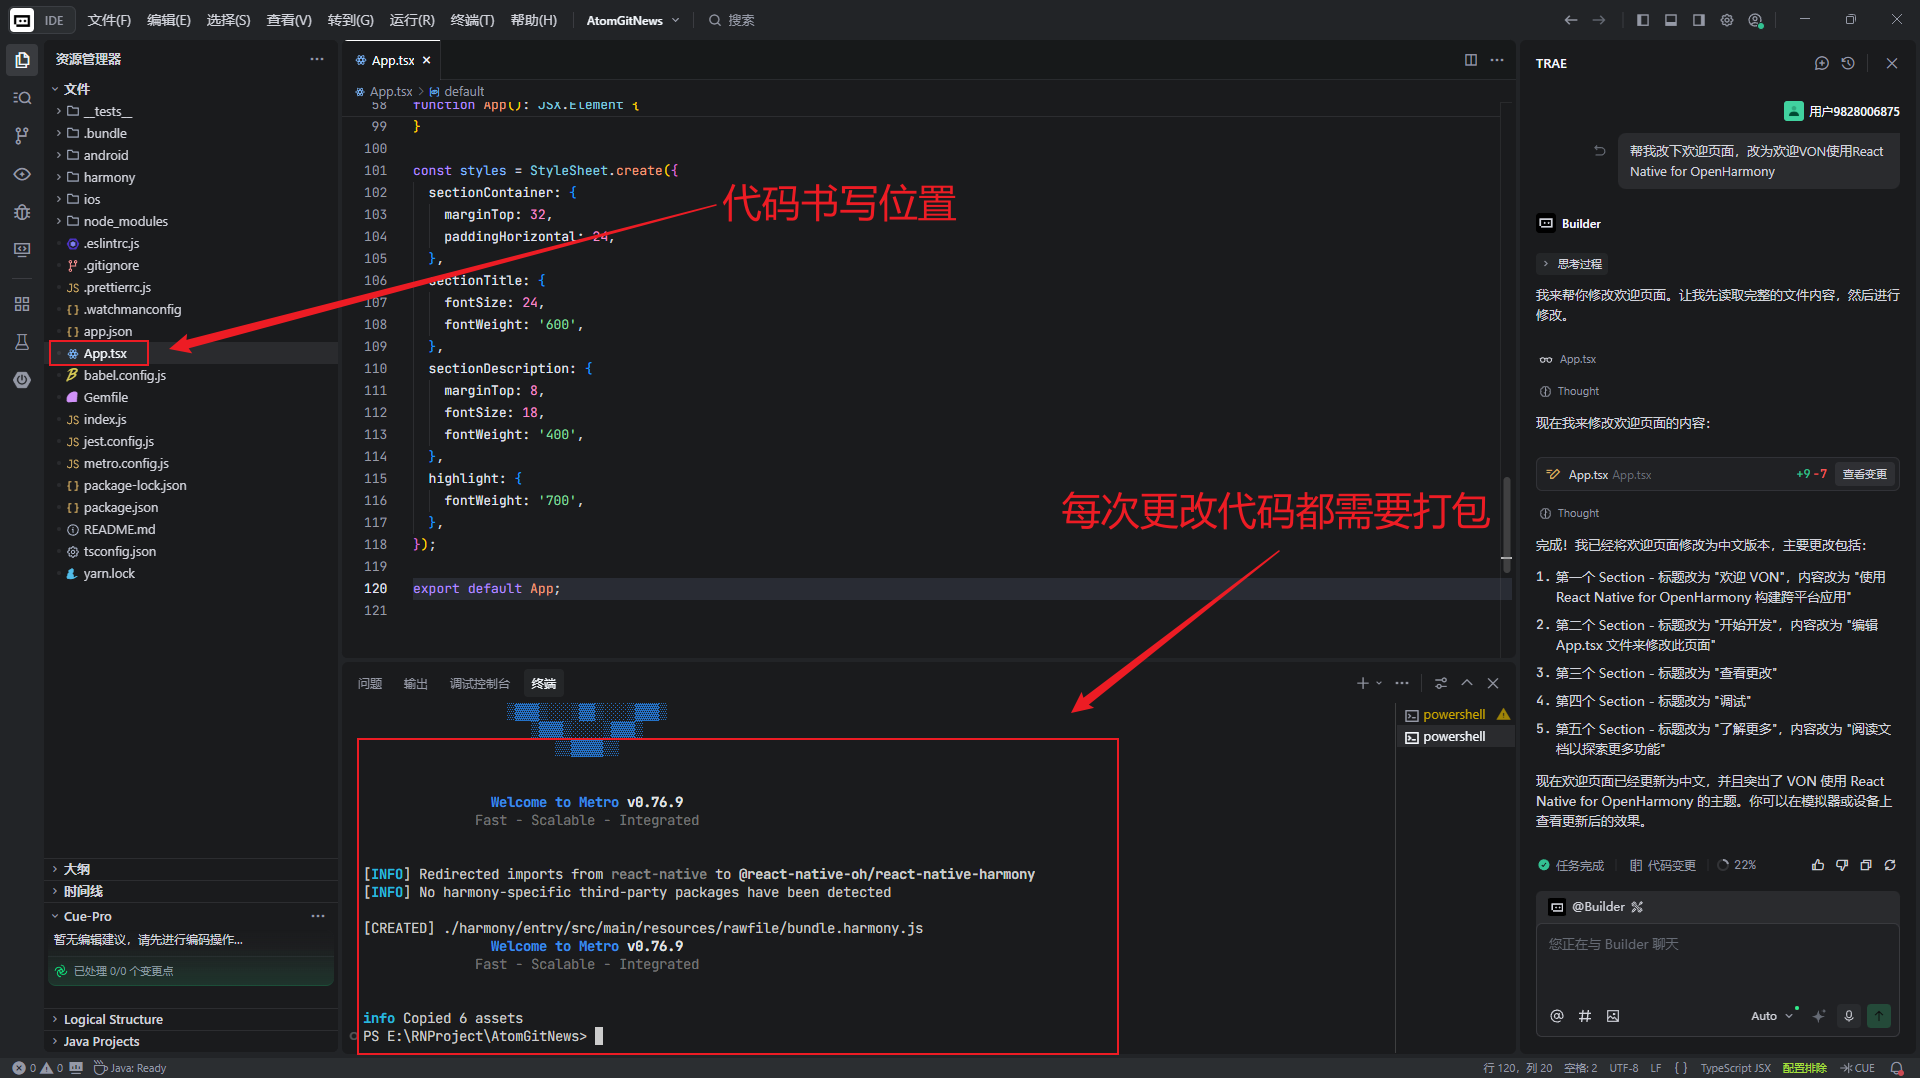Toggle the primary side bar layout icon

tap(1643, 20)
